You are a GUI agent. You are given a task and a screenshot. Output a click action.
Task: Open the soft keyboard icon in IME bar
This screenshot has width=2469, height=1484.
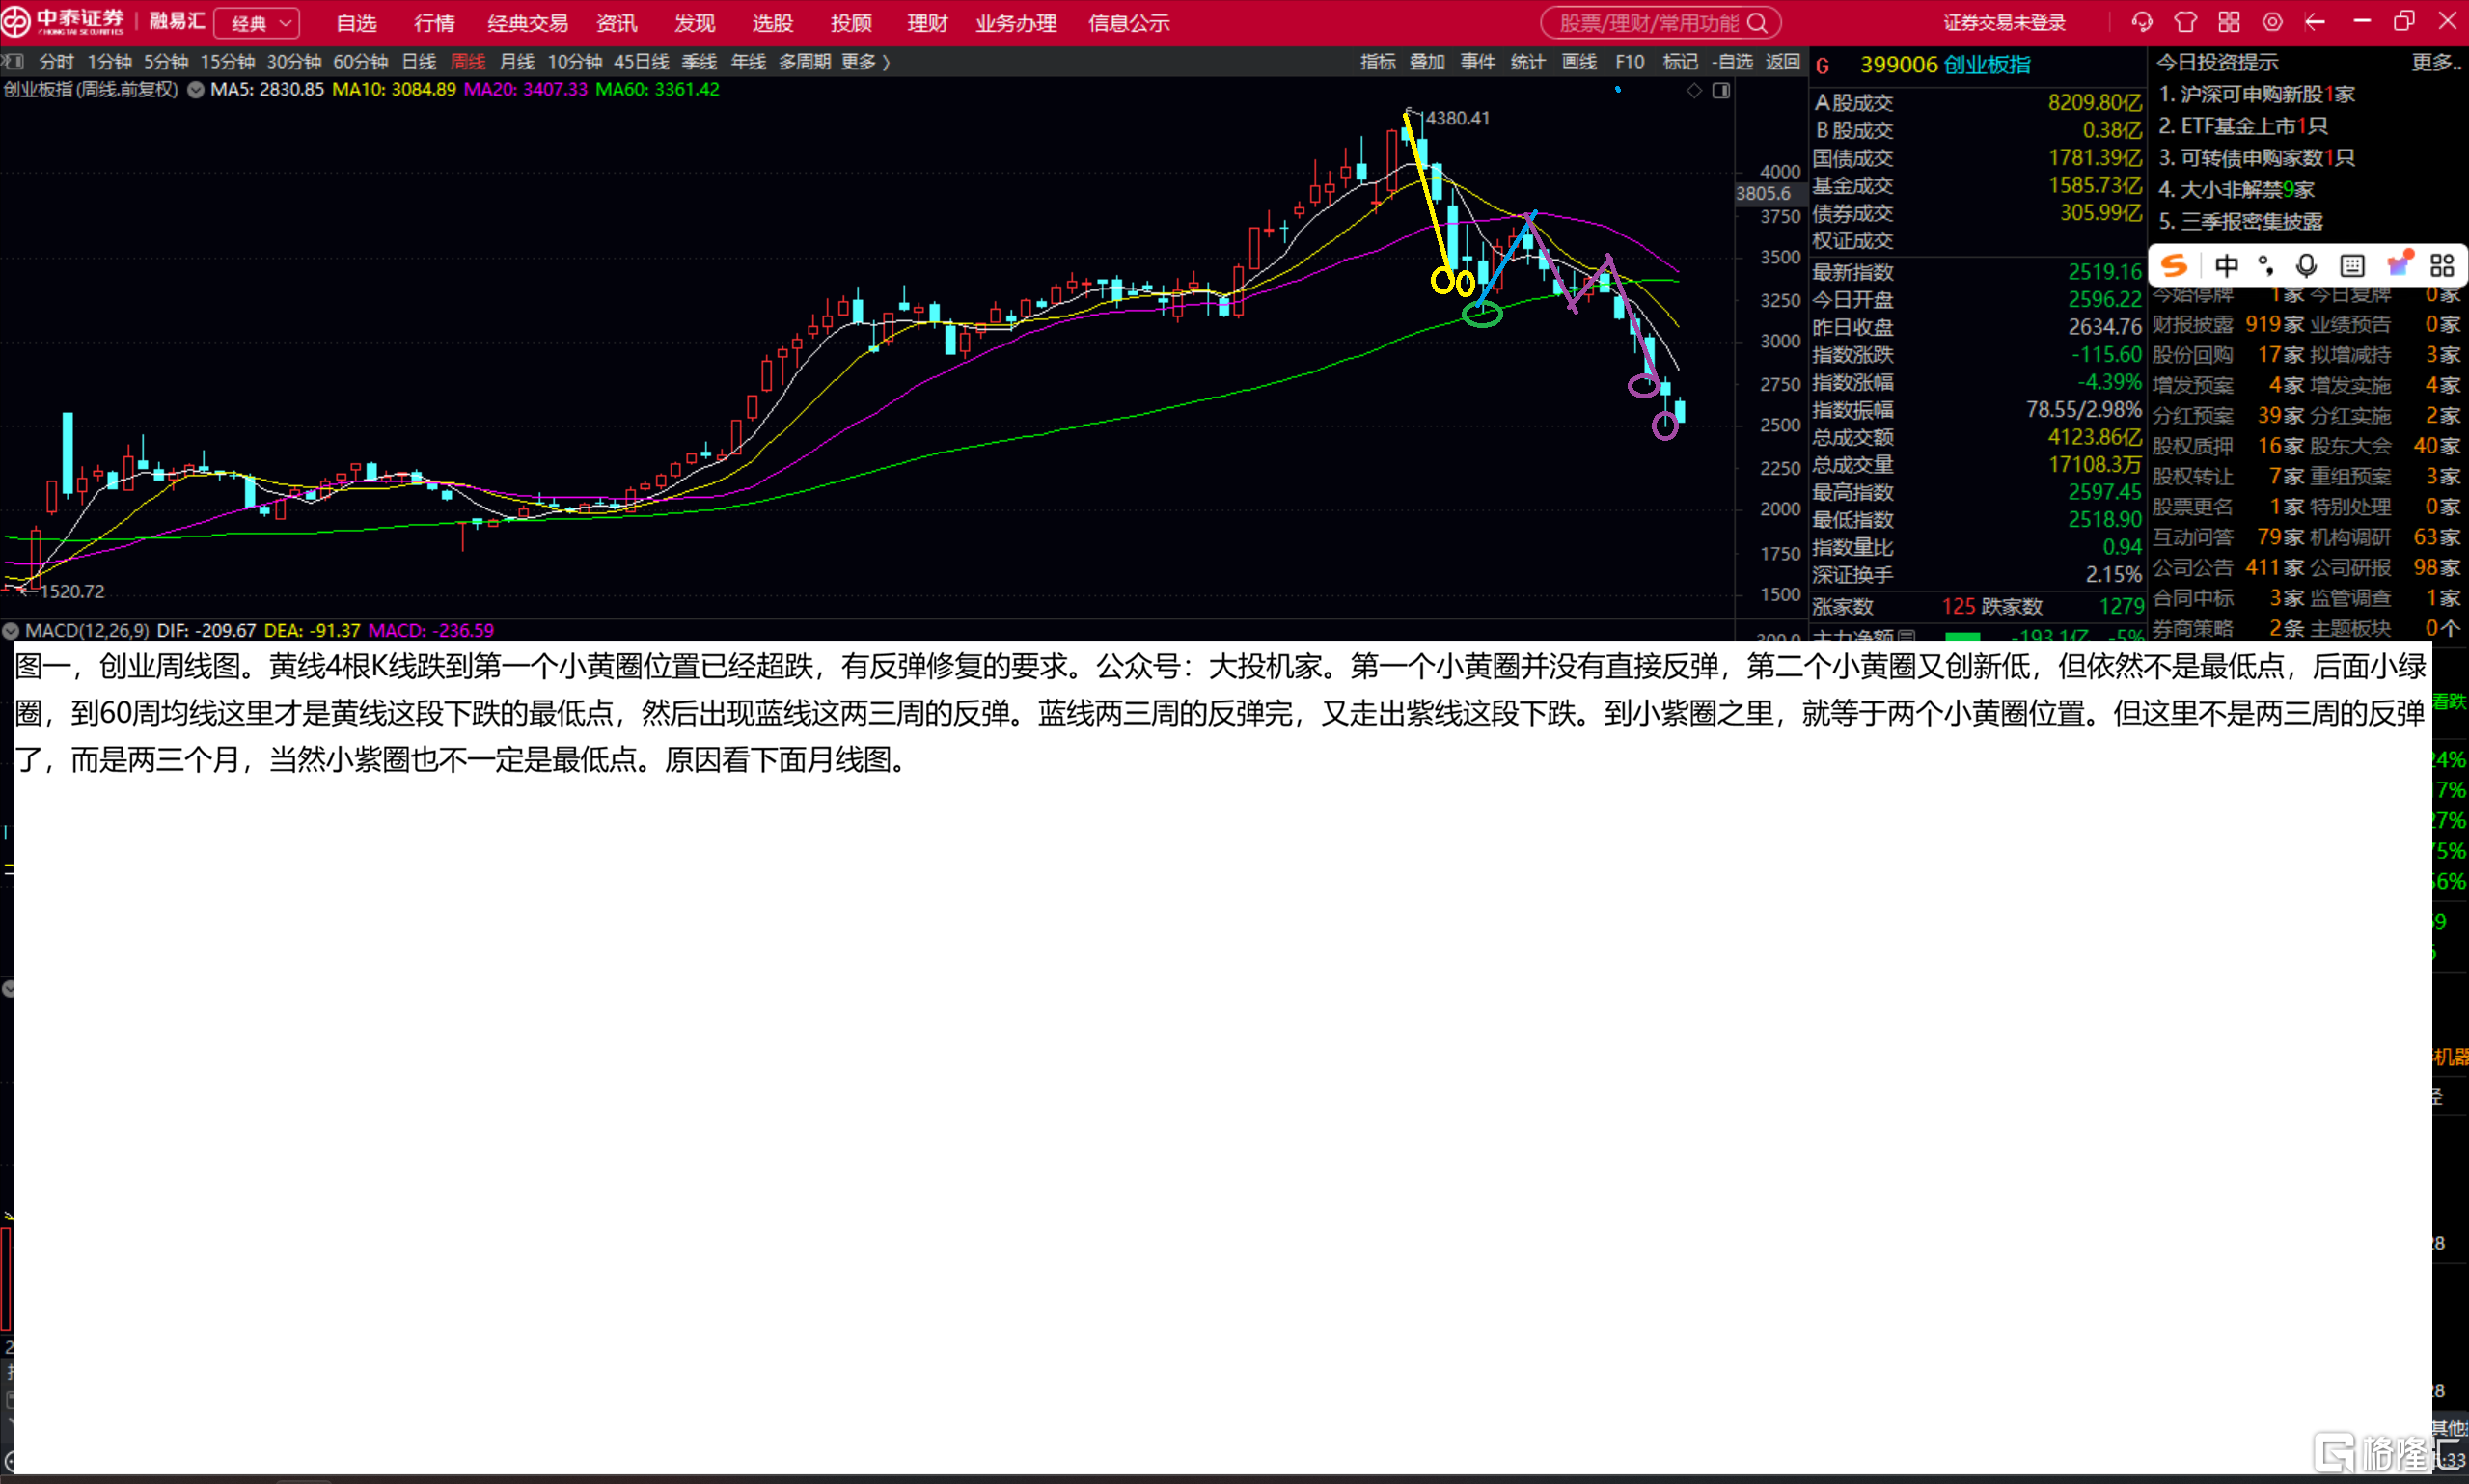2352,265
